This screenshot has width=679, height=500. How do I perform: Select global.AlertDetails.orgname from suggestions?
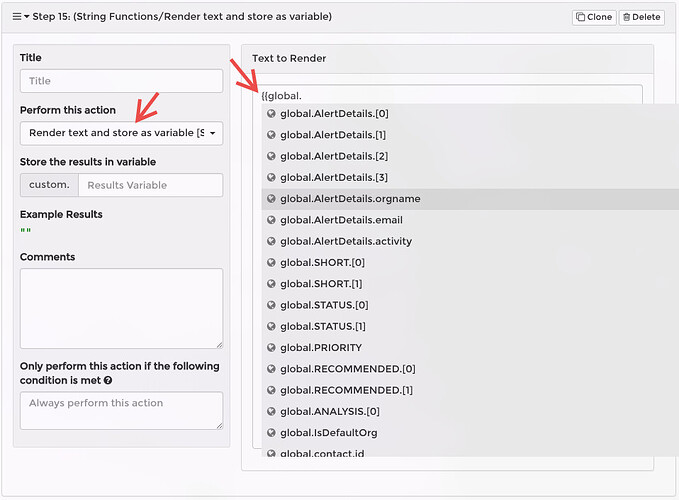pos(350,199)
